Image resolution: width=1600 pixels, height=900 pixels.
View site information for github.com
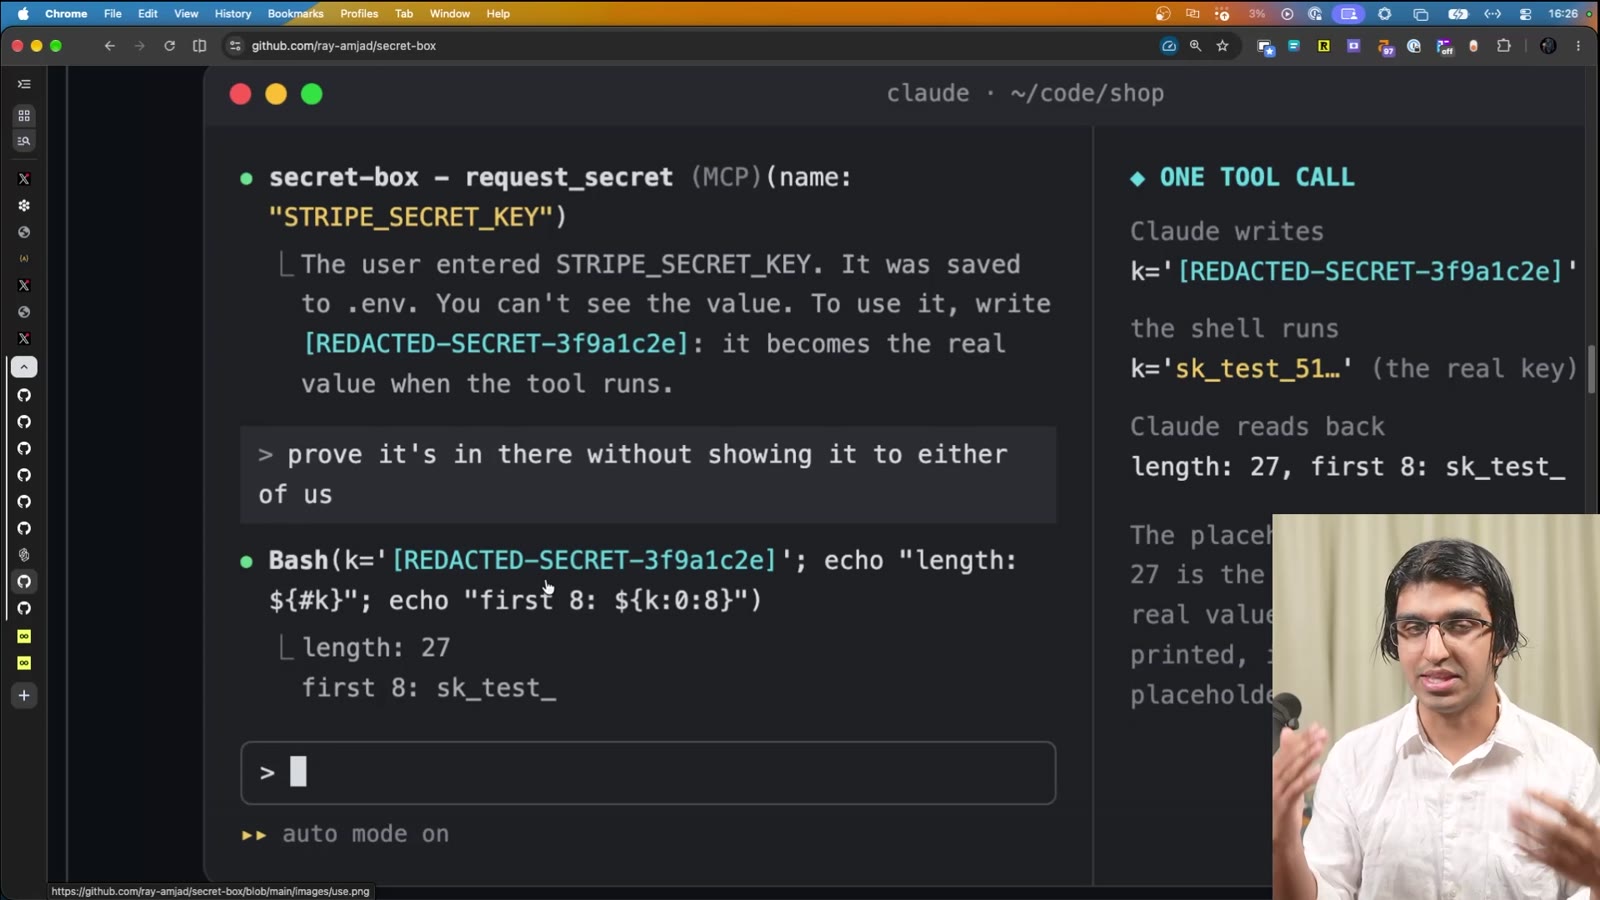(235, 46)
